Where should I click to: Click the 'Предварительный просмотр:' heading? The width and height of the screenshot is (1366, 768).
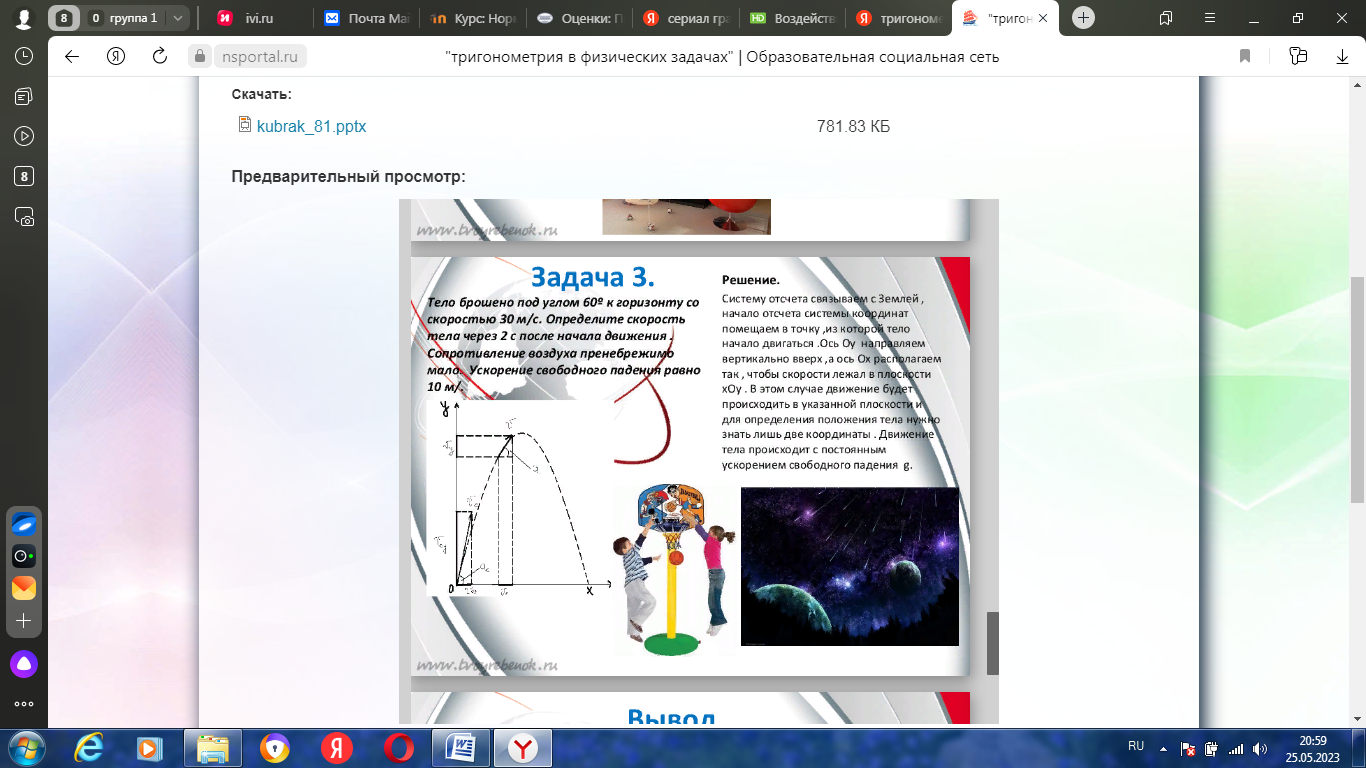coord(348,177)
